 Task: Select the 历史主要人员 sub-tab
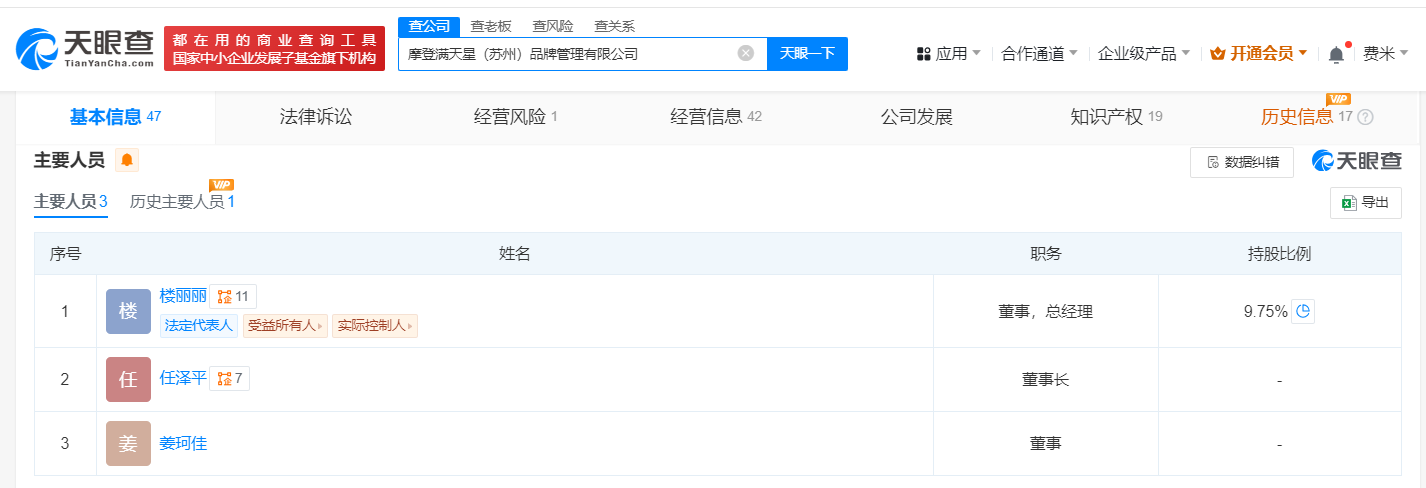pos(182,201)
